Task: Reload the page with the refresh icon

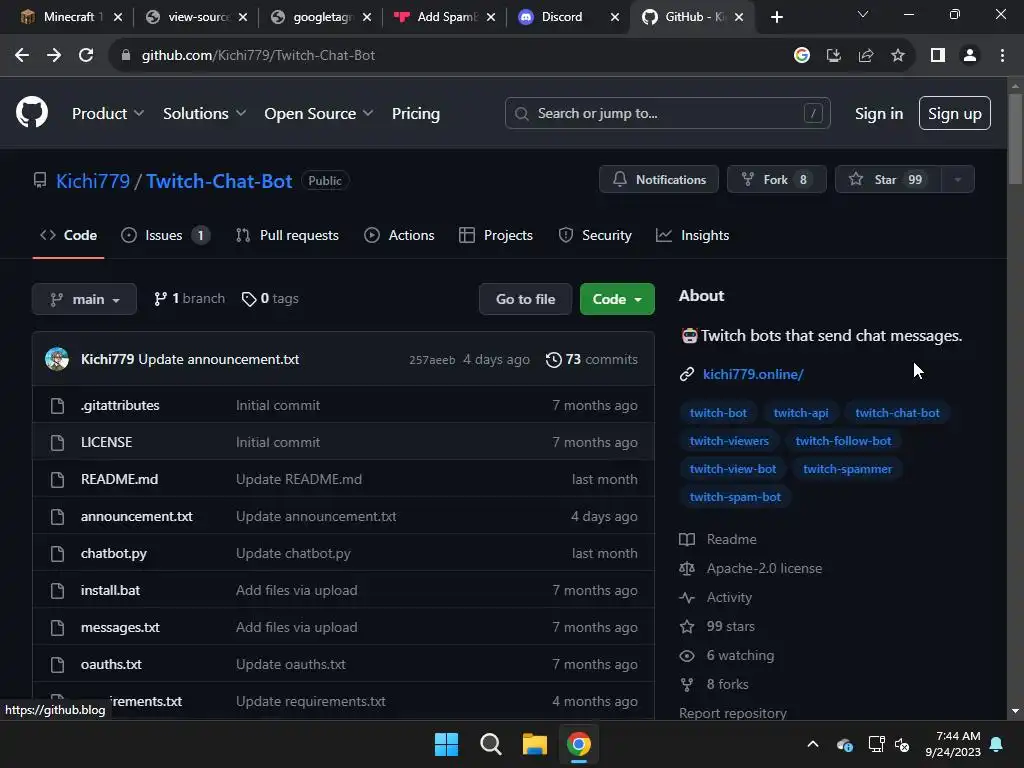Action: 86,56
